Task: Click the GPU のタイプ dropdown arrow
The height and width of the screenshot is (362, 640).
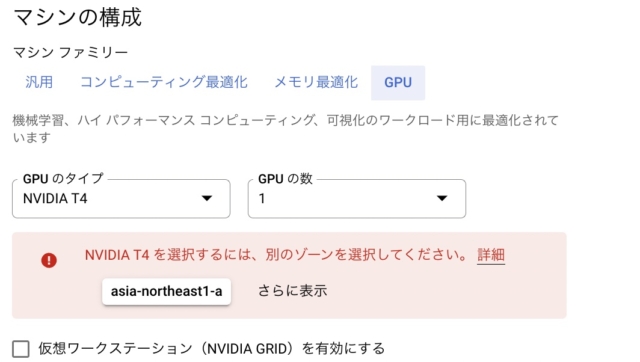Action: pos(207,198)
